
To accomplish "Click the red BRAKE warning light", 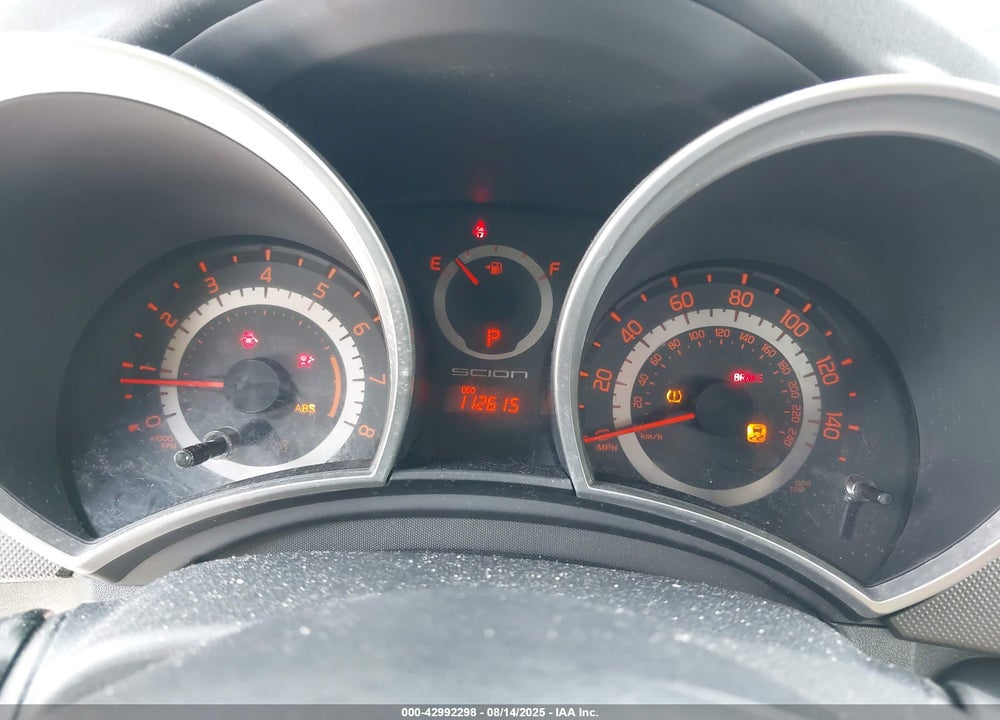I will 747,378.
